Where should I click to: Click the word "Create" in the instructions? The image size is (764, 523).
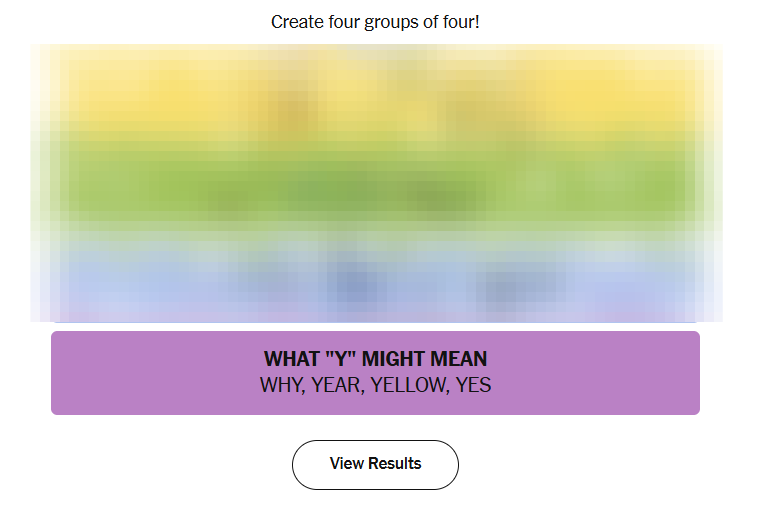coord(295,21)
